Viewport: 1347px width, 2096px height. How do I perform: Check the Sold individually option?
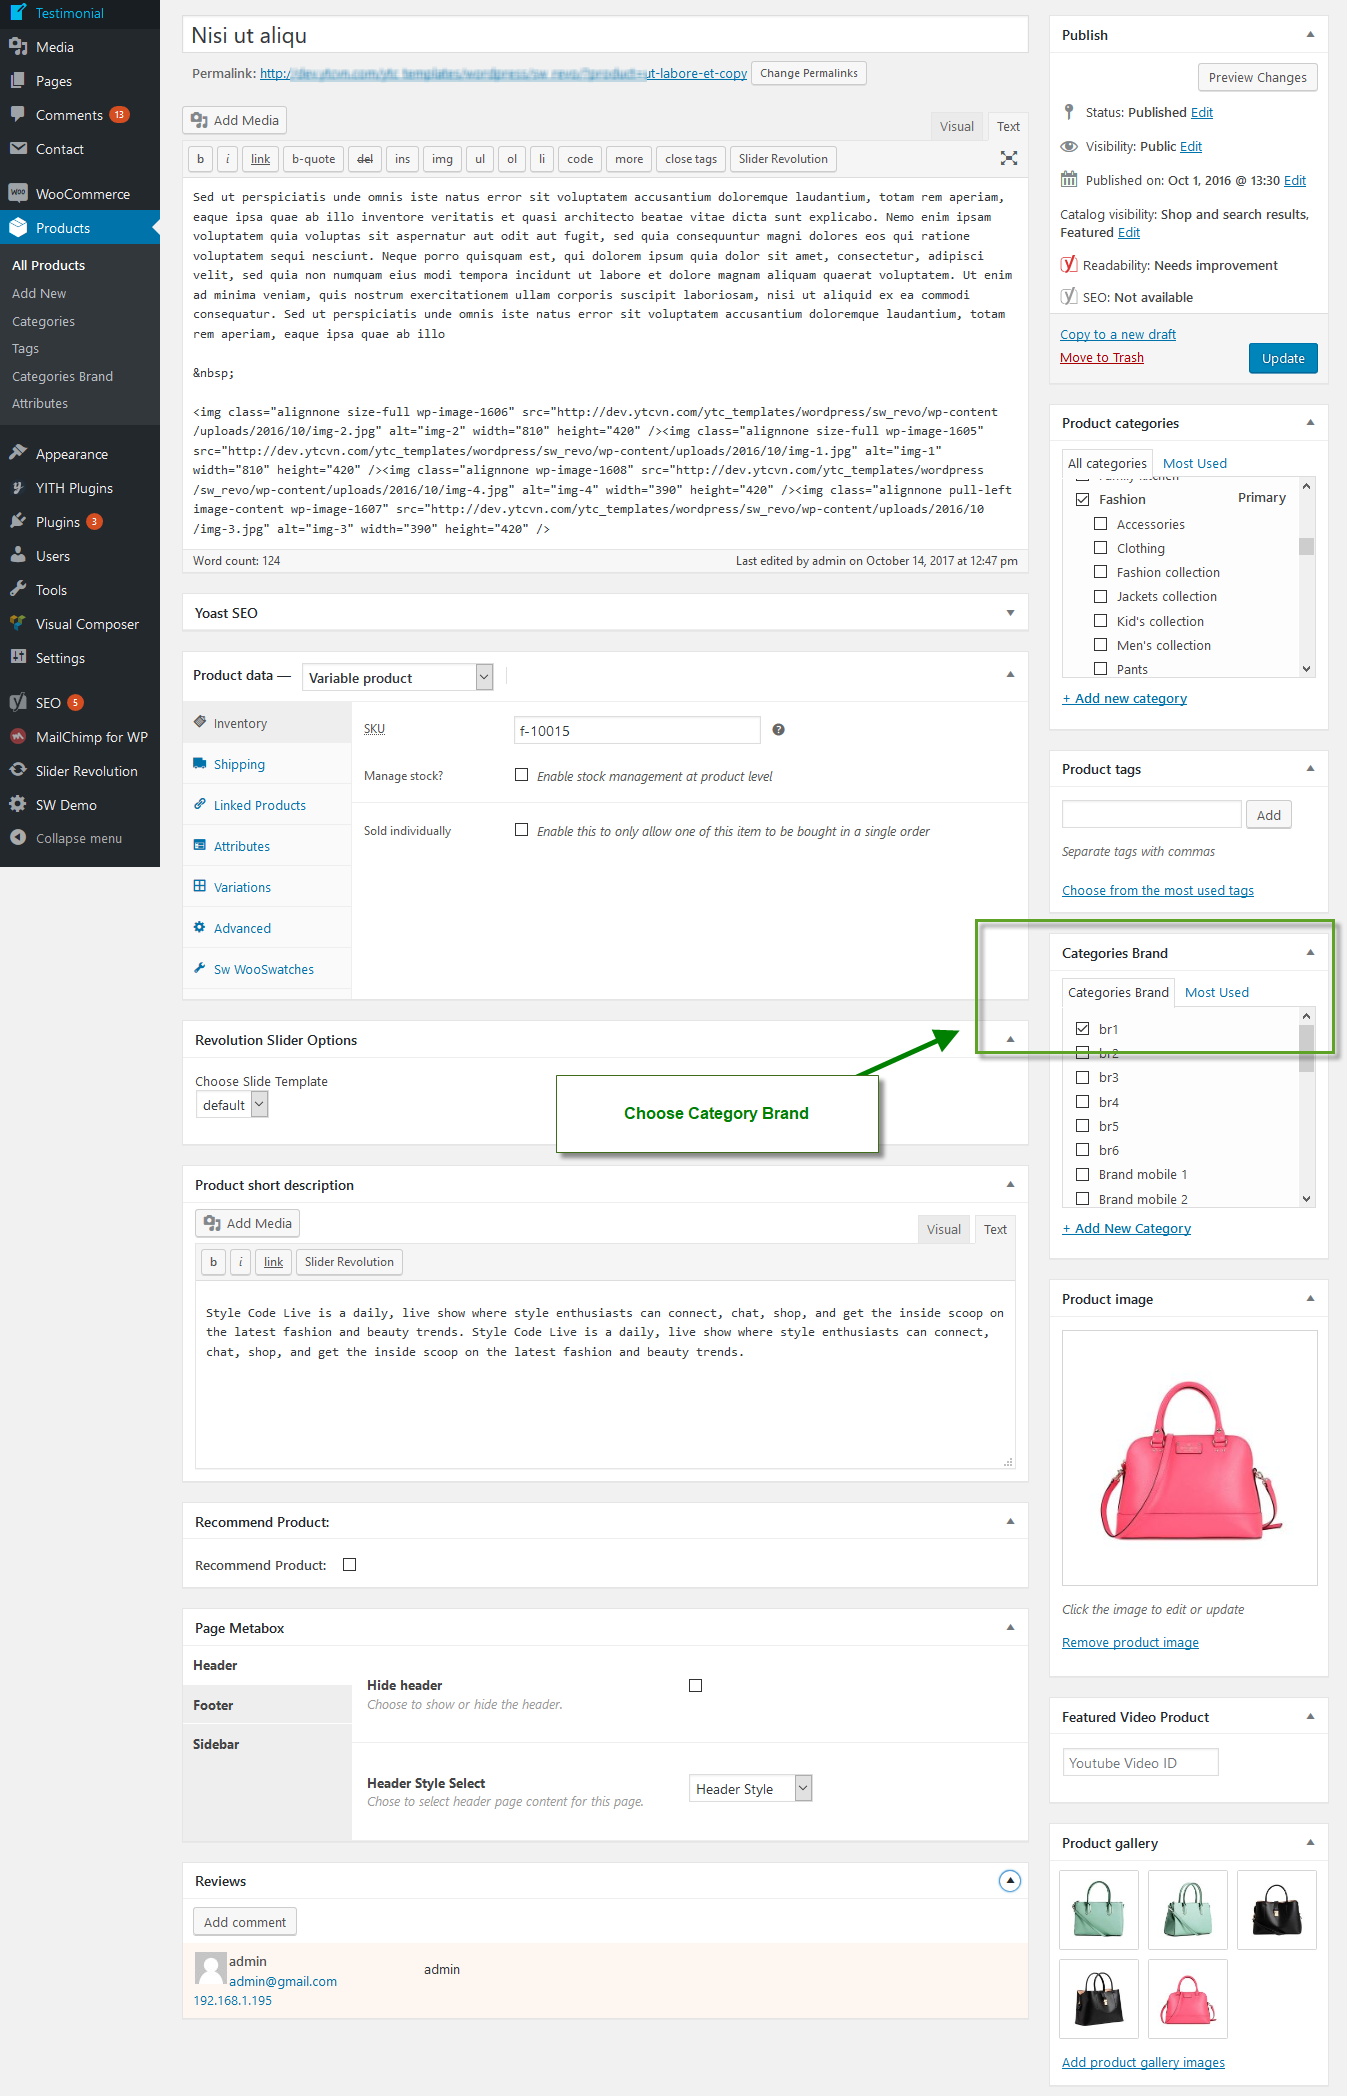[521, 829]
